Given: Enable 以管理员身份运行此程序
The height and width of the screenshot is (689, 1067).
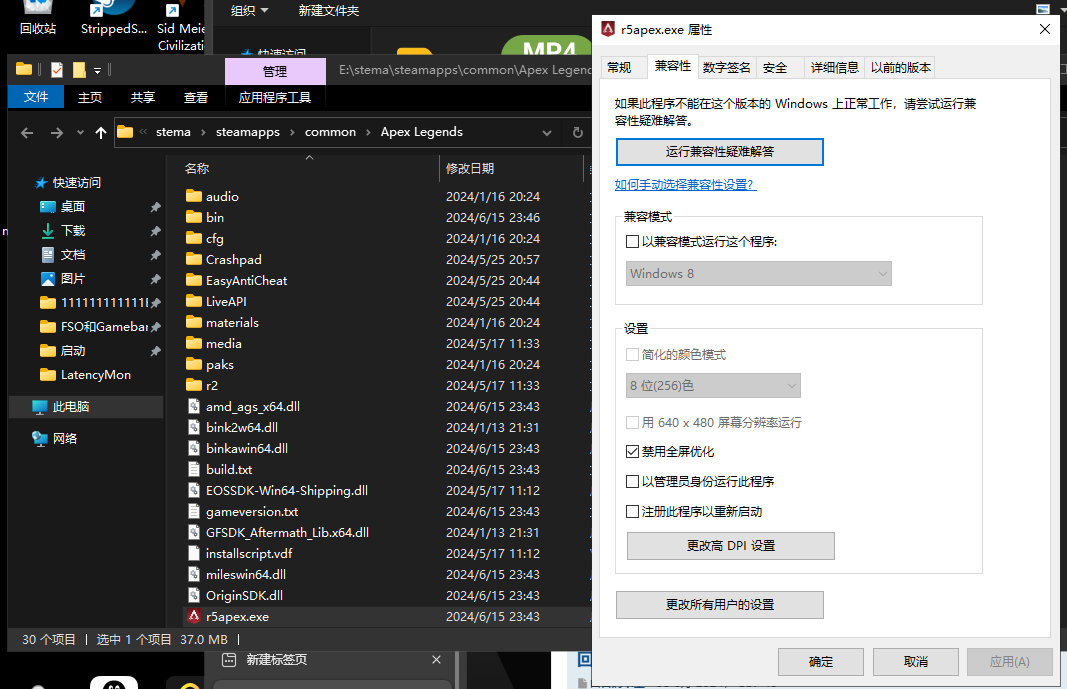Looking at the screenshot, I should (x=632, y=480).
